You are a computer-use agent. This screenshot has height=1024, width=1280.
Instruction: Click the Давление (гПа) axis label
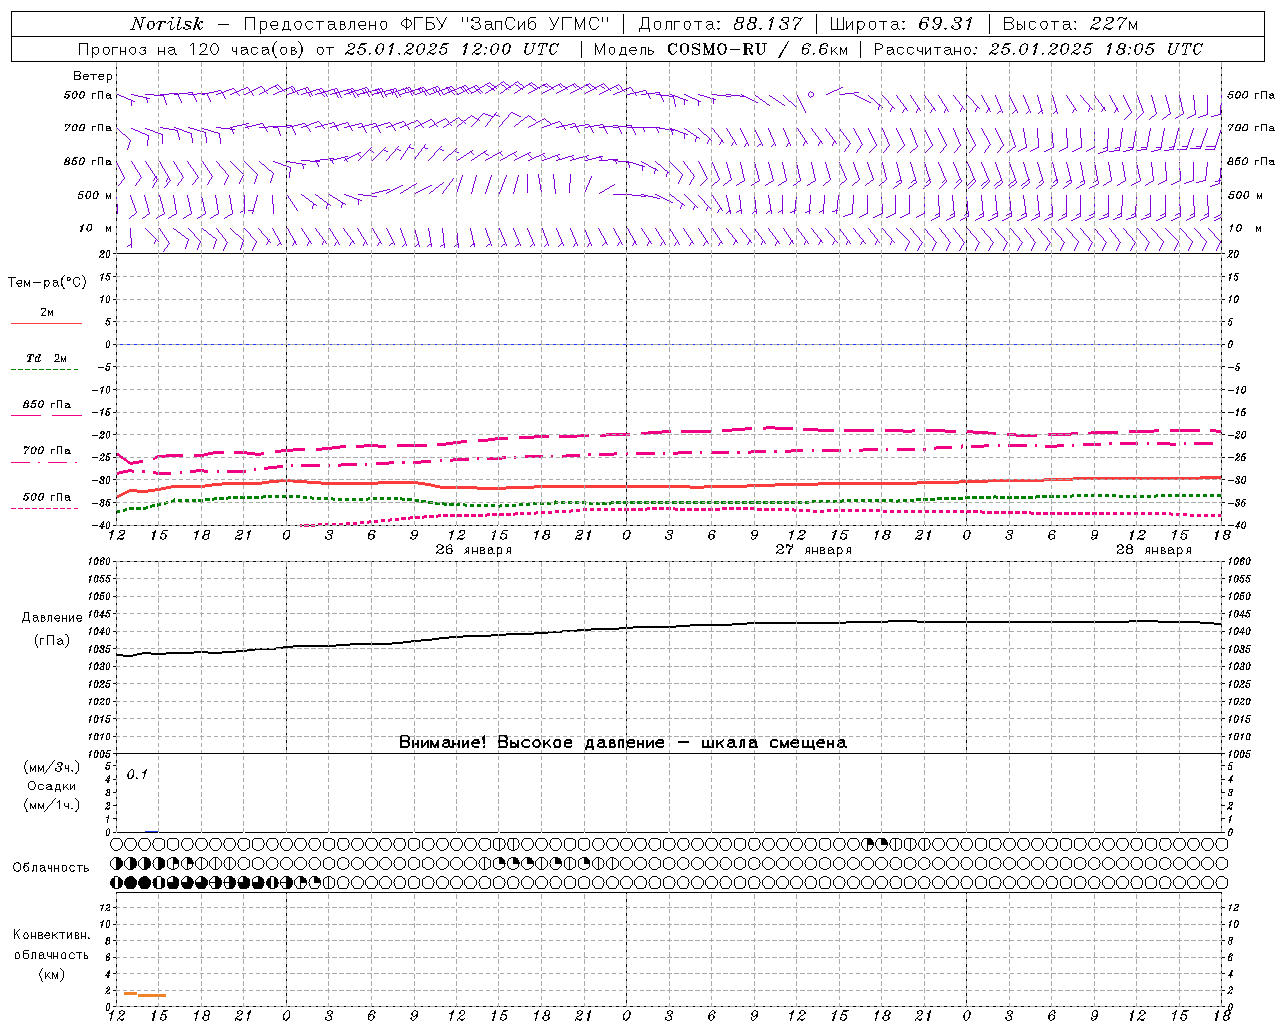52,629
